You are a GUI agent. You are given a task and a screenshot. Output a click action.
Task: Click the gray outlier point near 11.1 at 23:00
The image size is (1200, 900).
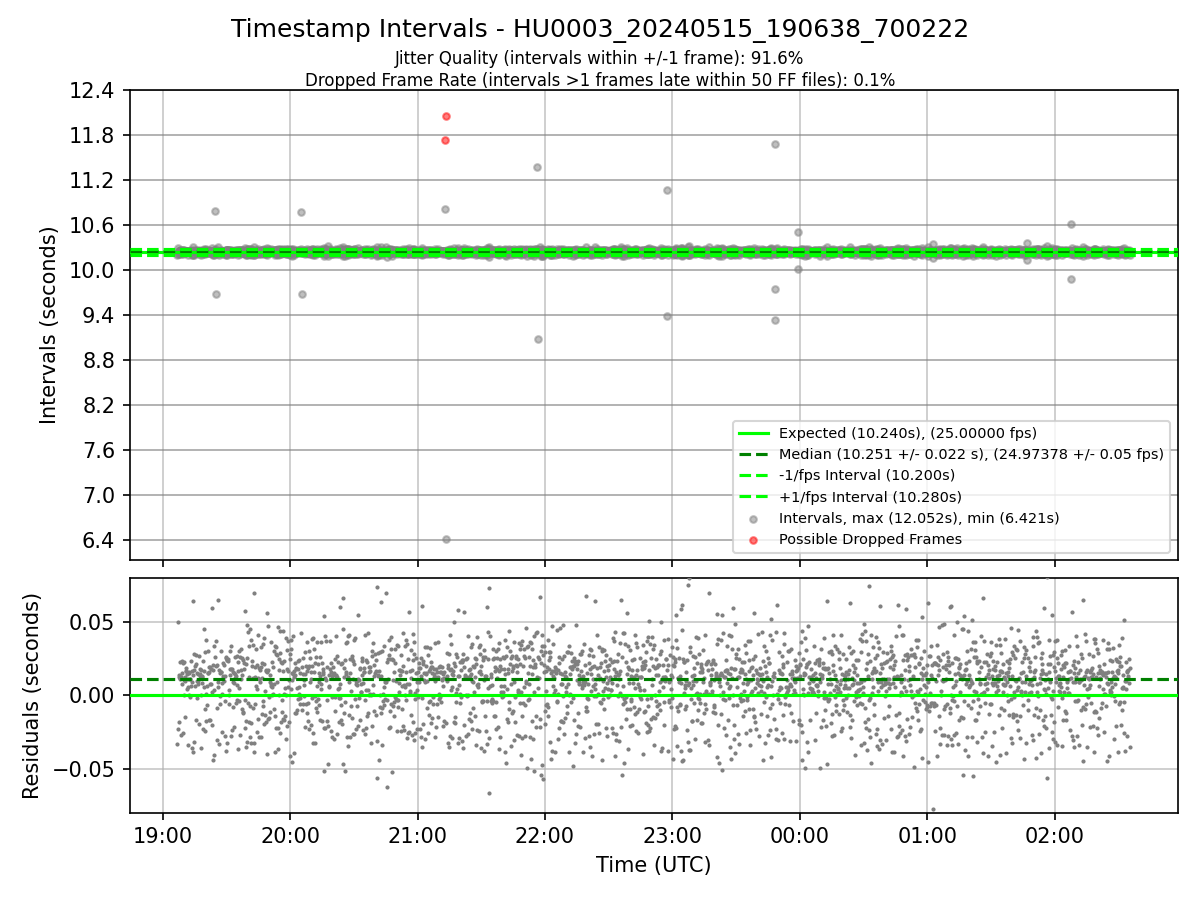[x=667, y=190]
